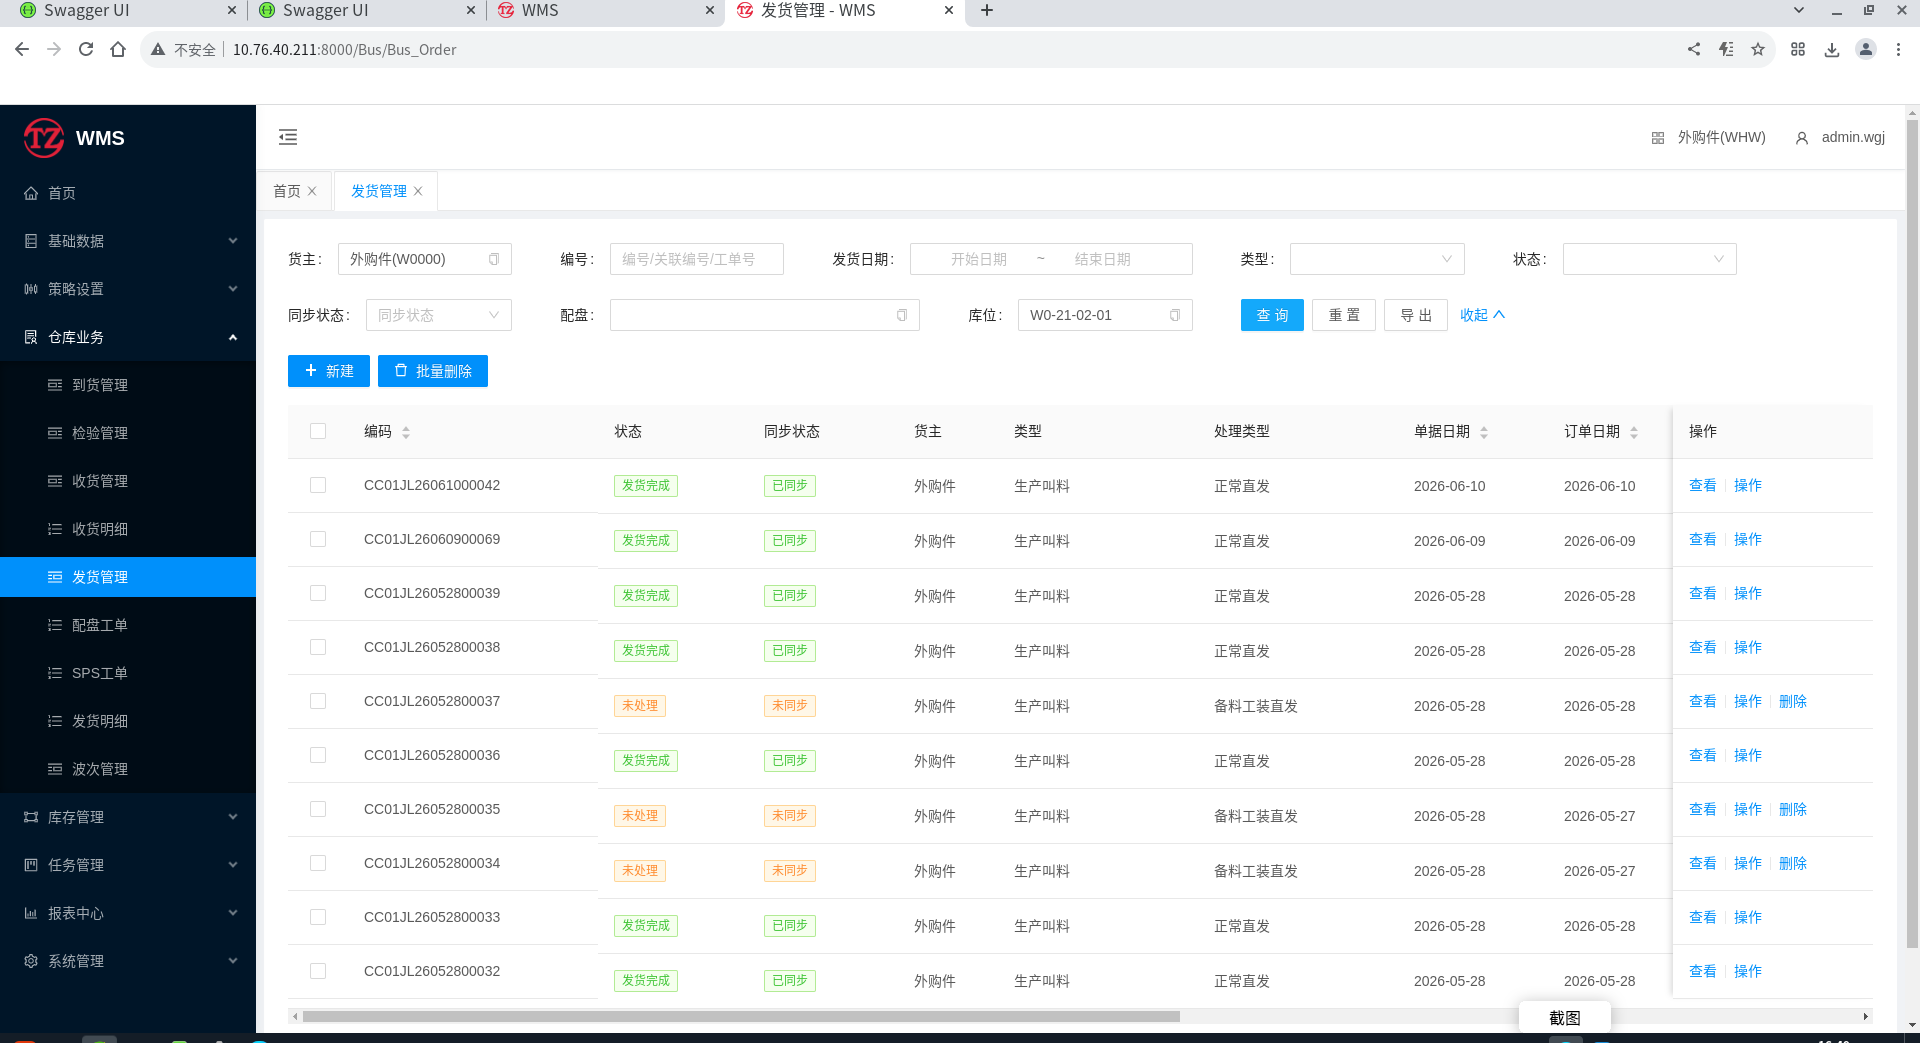Expand the 库存管理 sidebar menu

point(128,817)
